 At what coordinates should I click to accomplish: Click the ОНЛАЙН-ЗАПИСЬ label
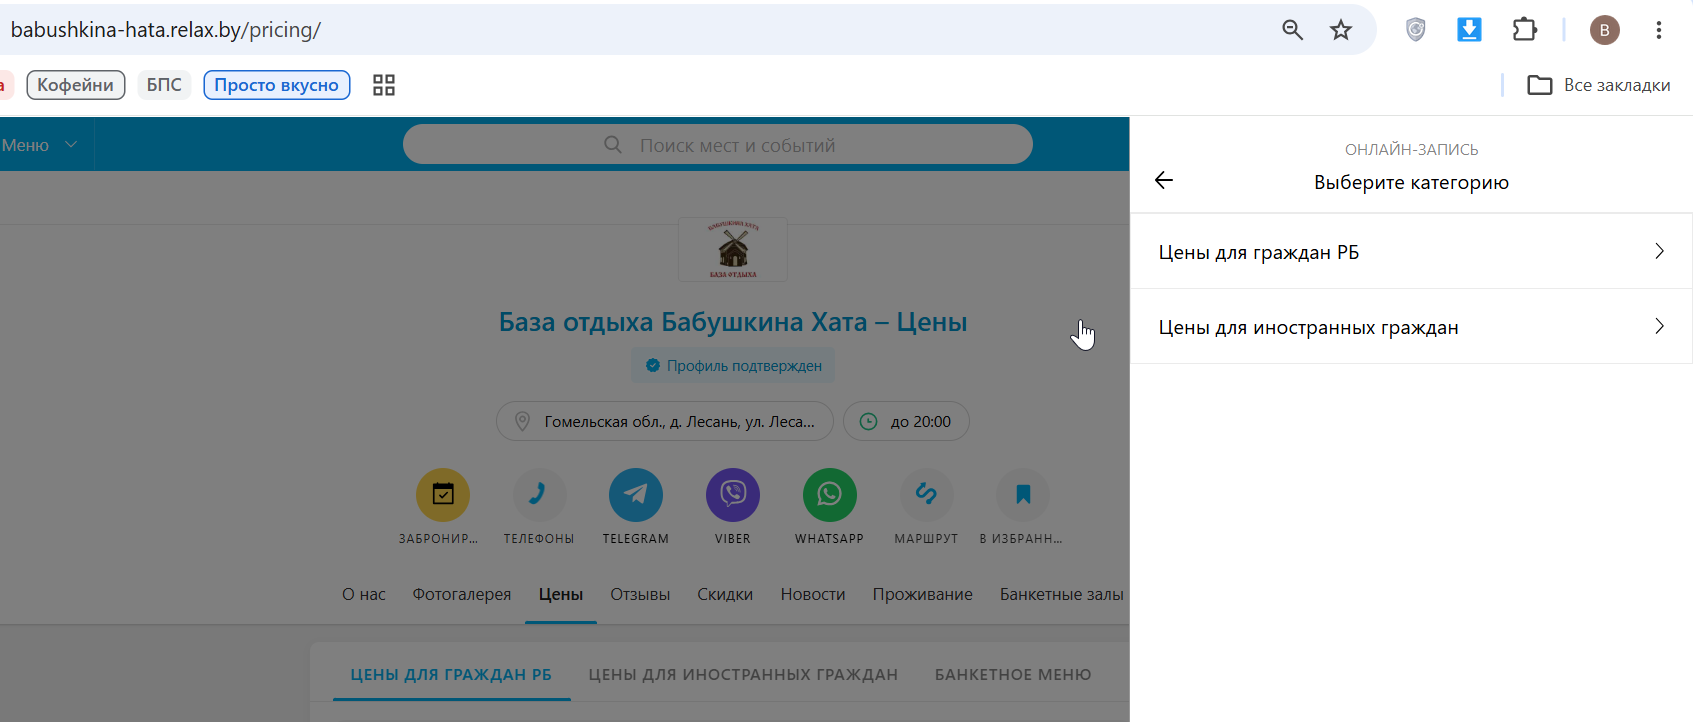(x=1411, y=149)
